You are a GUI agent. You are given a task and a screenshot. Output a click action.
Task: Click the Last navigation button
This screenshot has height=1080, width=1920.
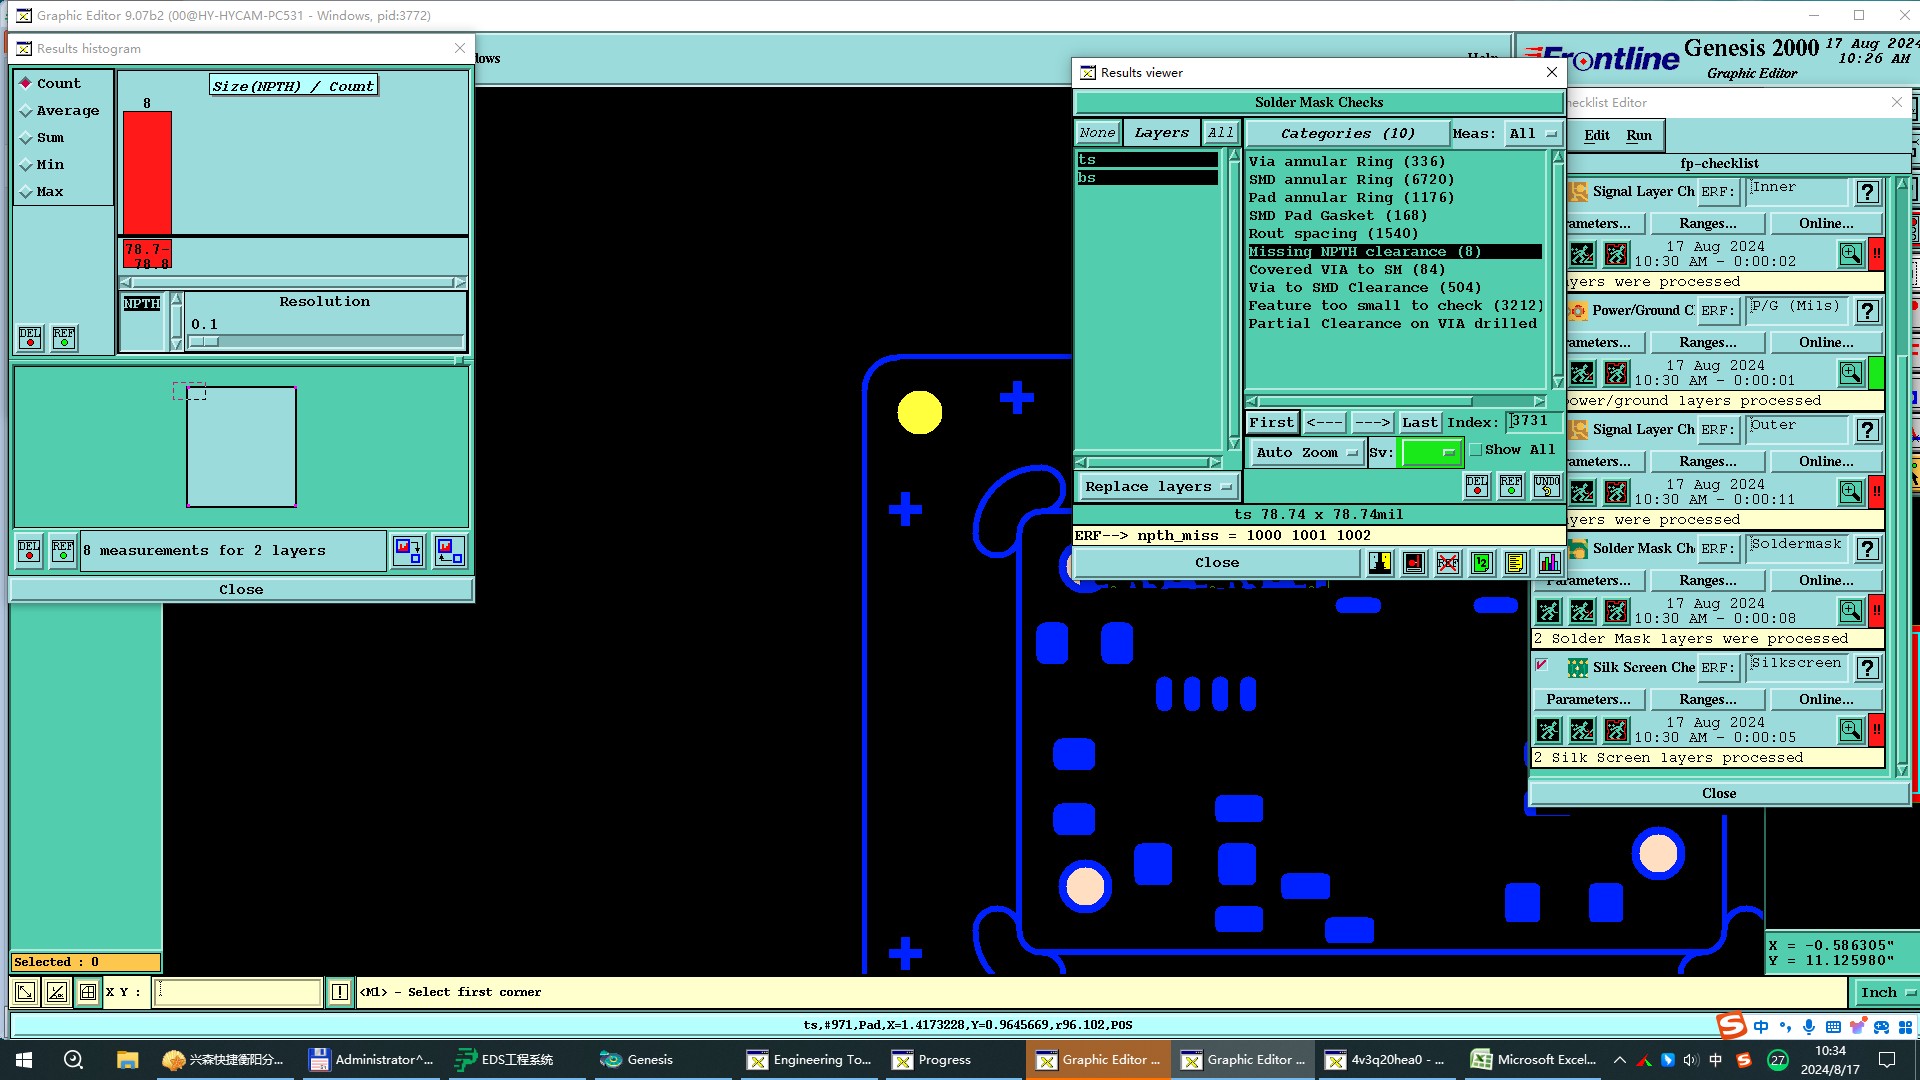coord(1418,422)
